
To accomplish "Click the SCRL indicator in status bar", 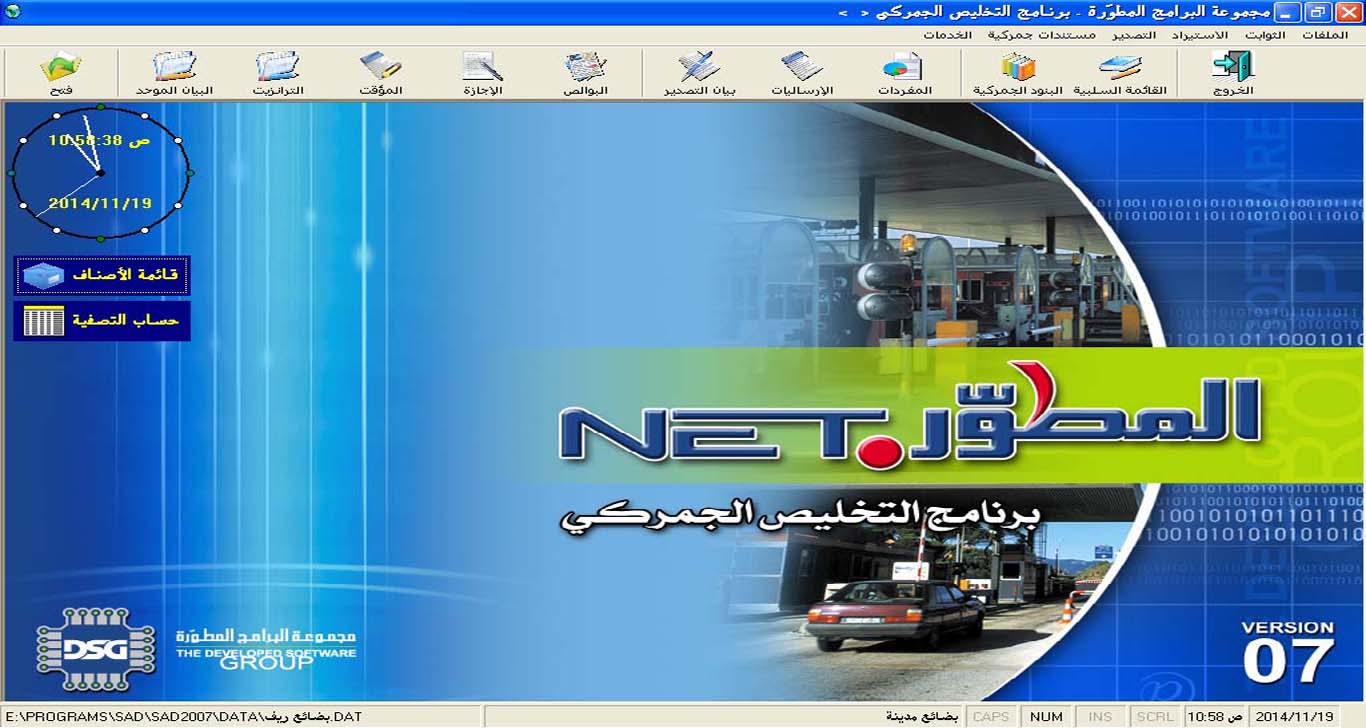I will (x=1155, y=717).
